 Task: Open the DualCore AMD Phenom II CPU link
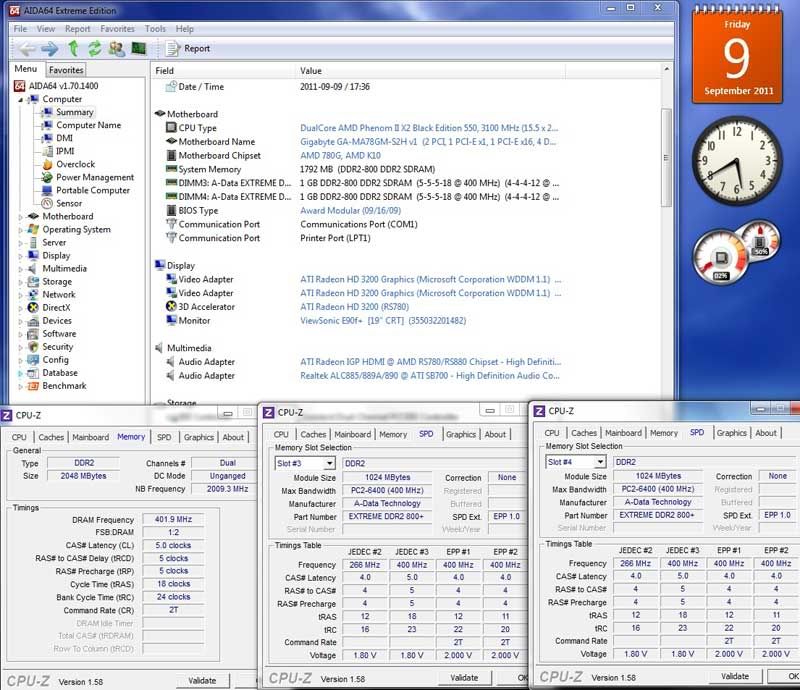click(x=429, y=128)
